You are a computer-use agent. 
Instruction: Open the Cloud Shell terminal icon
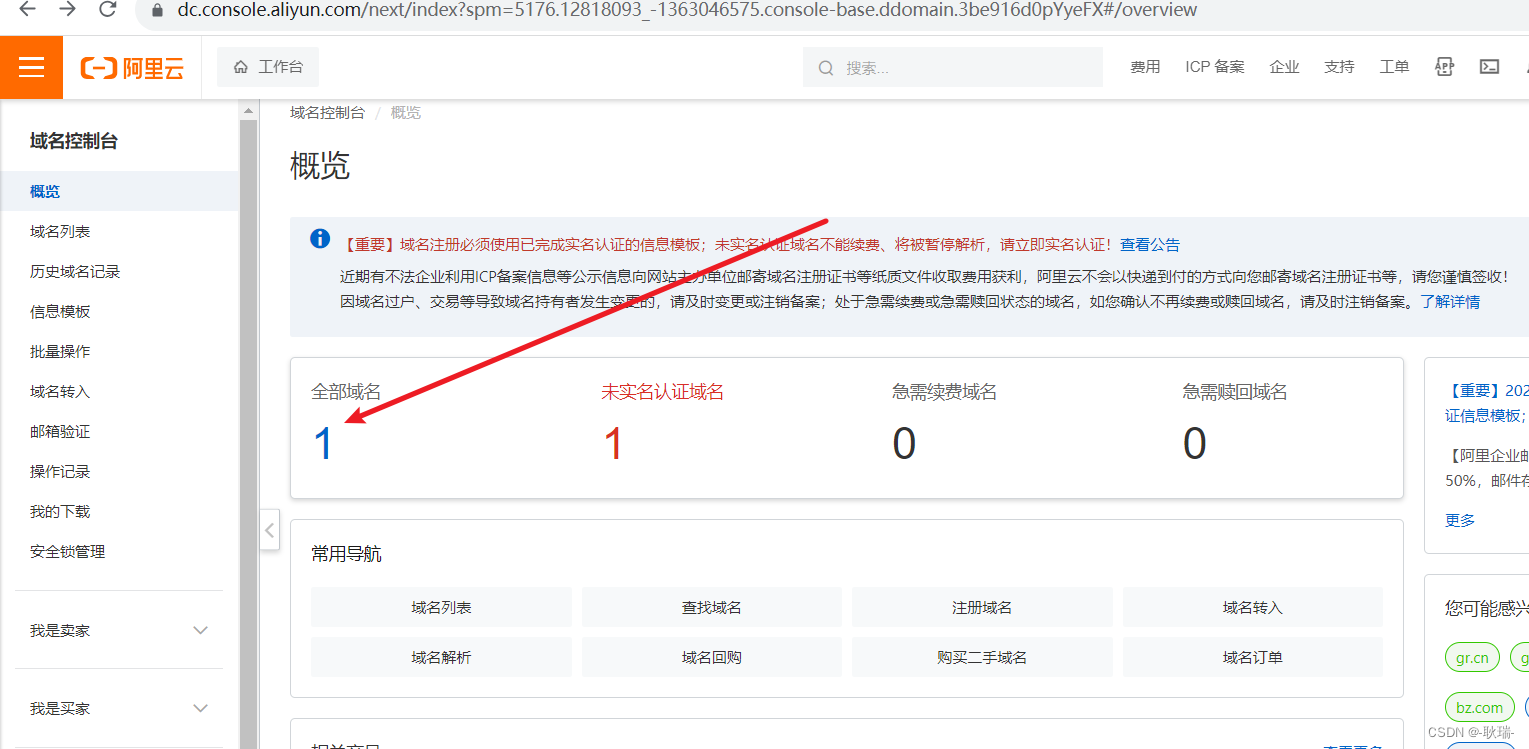coord(1489,67)
